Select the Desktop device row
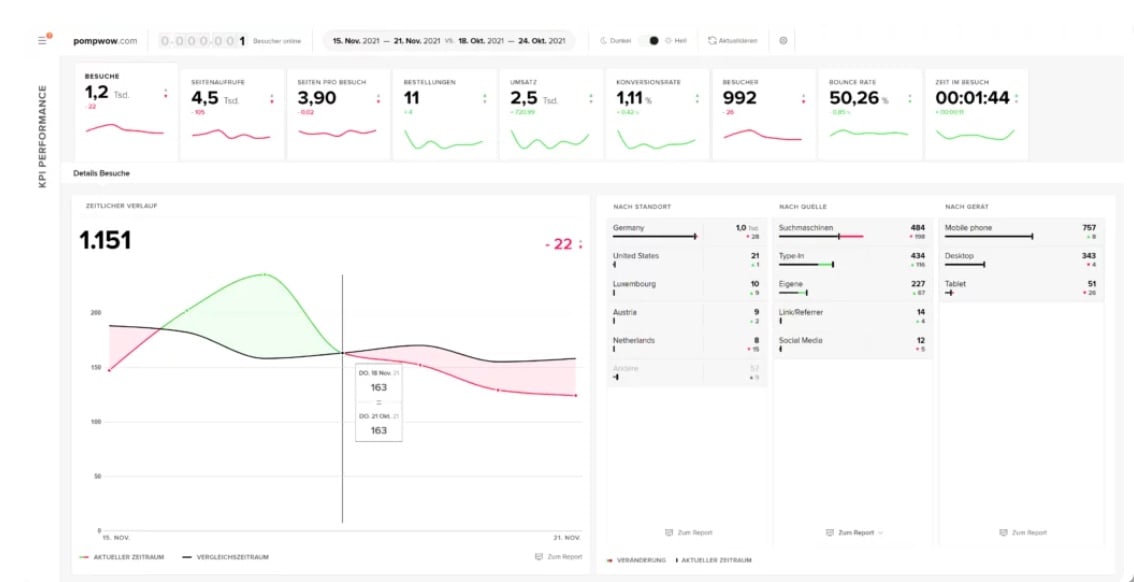Screen dimensions: 1134x582 tap(1022, 260)
